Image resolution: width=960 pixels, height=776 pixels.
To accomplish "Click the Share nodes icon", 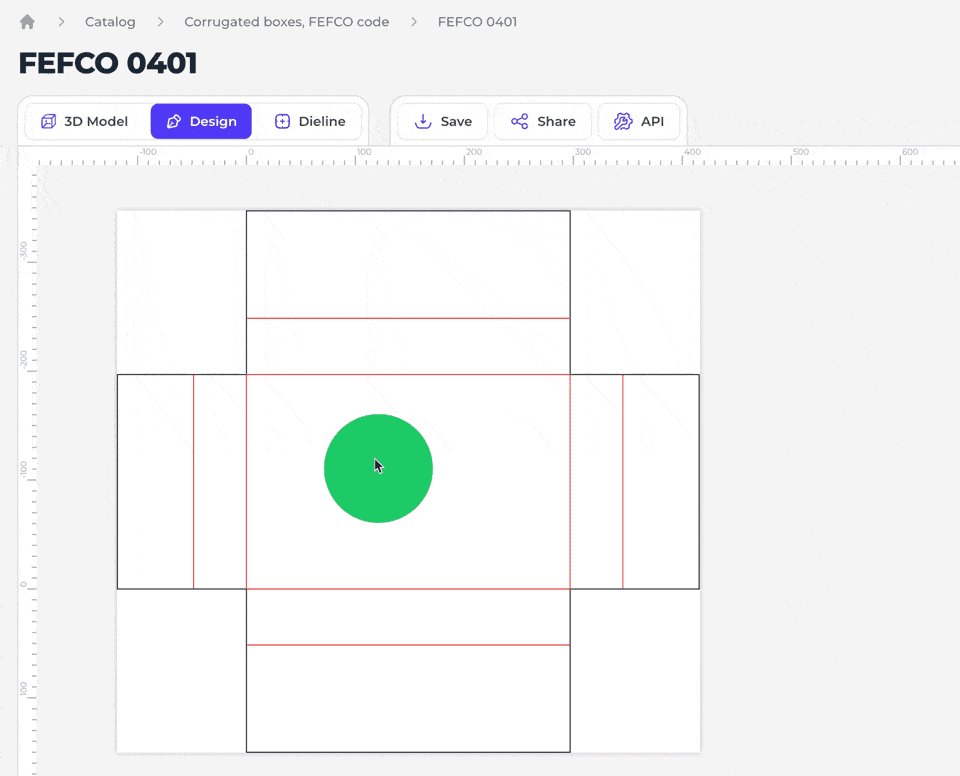I will click(x=519, y=122).
